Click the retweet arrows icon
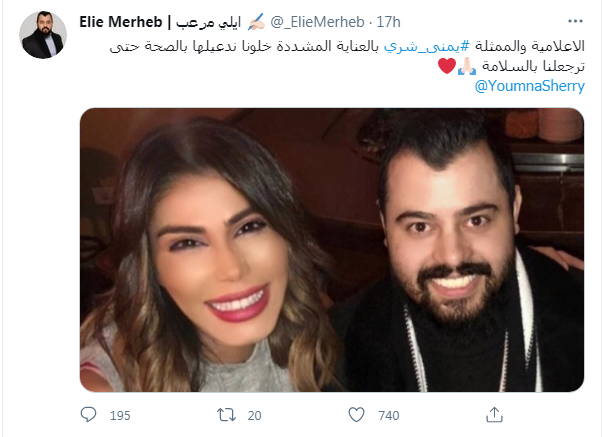Screen dimensions: 603x437 tap(227, 415)
